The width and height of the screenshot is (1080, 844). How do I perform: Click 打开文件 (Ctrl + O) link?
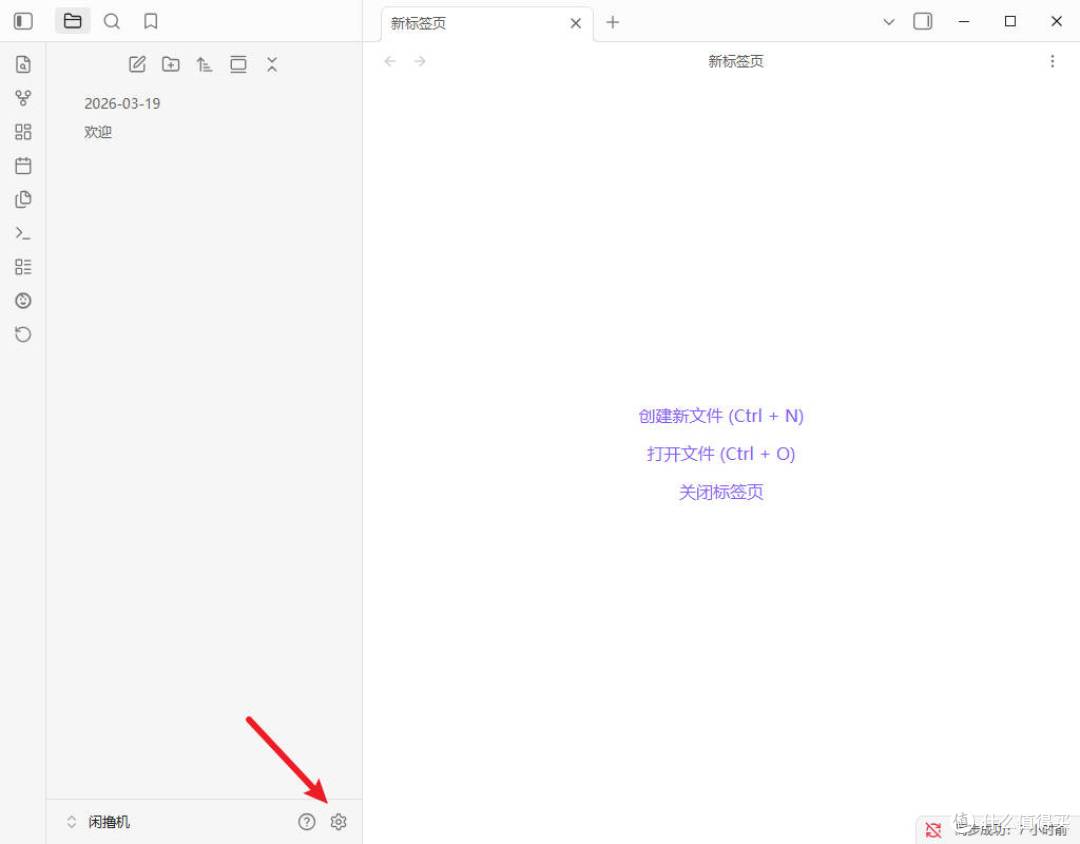point(721,454)
